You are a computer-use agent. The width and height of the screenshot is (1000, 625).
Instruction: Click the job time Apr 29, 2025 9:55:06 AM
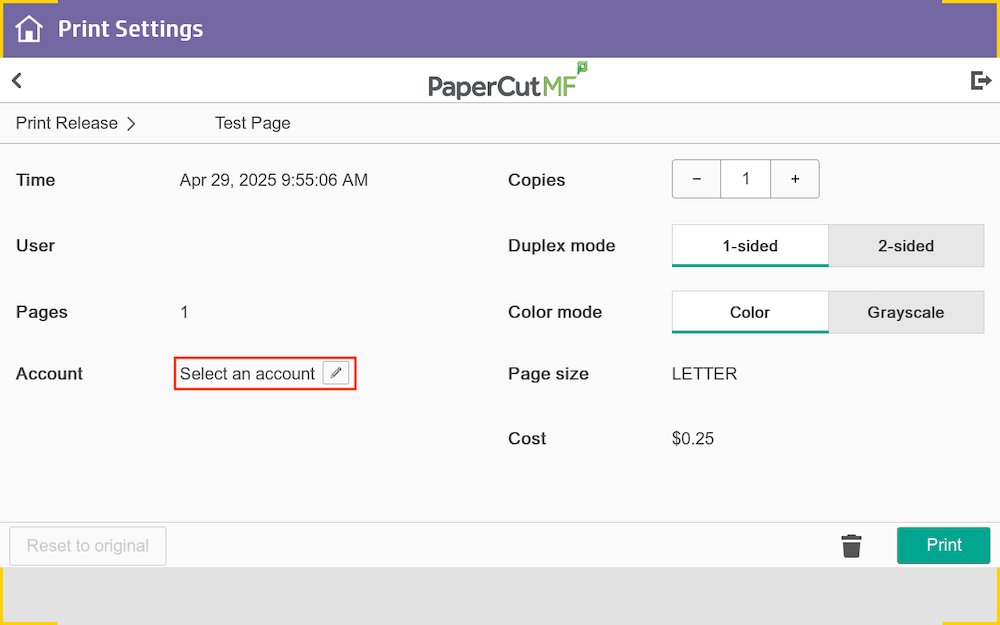(x=274, y=180)
